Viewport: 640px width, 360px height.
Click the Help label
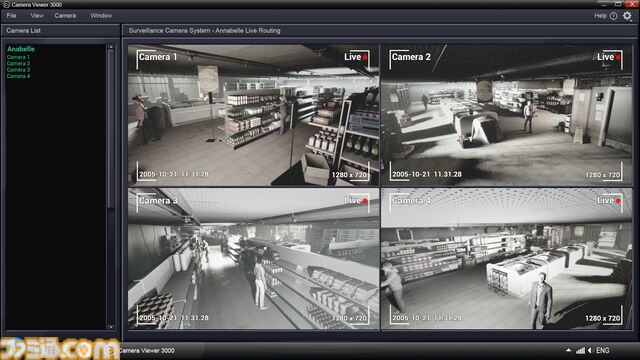coord(600,16)
